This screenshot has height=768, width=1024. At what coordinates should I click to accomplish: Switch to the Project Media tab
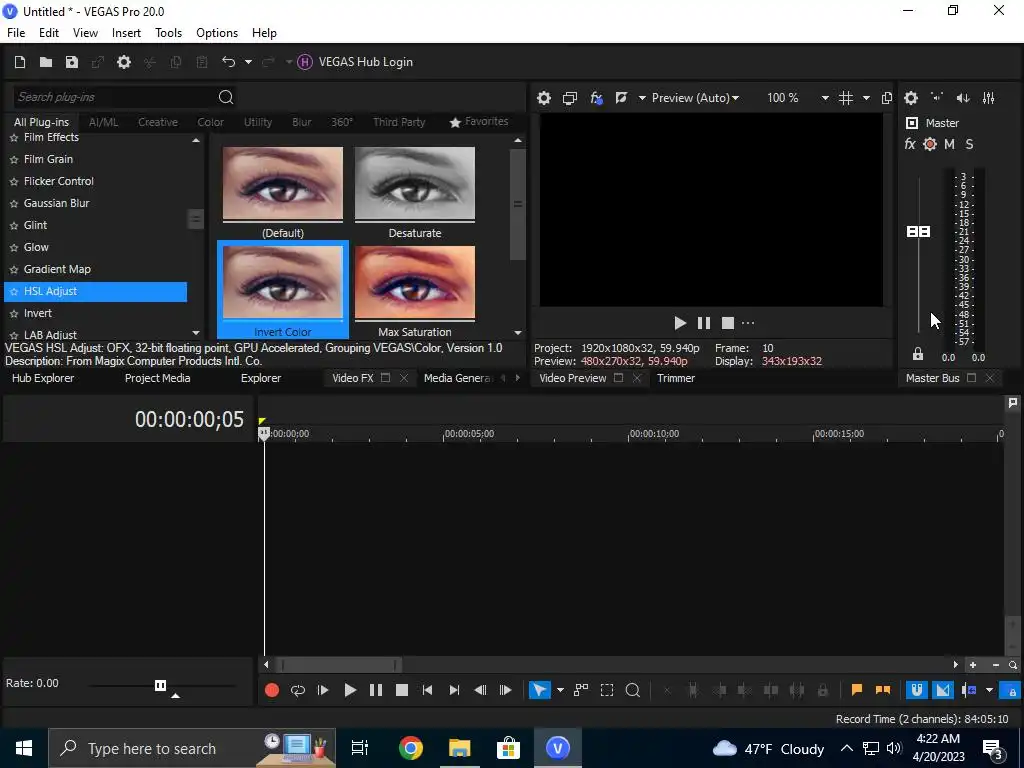(x=157, y=378)
